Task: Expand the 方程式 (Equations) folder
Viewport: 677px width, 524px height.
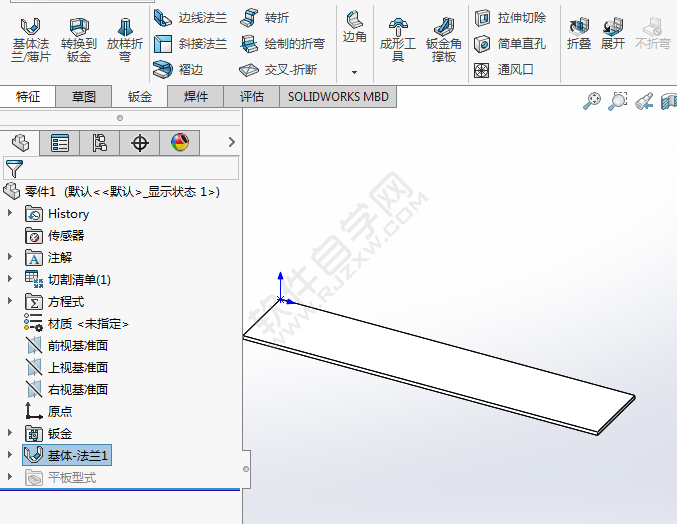Action: pos(10,301)
